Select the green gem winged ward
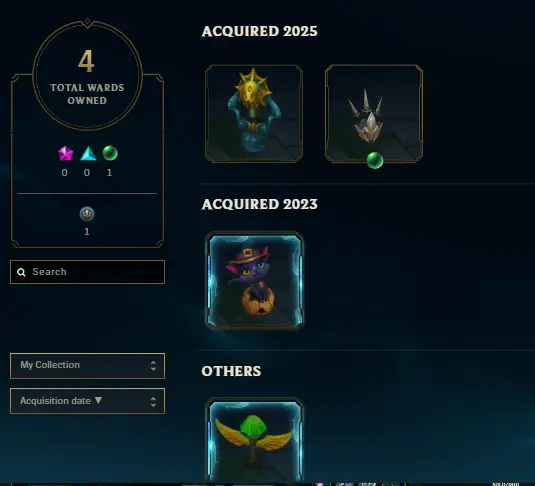 click(x=254, y=439)
